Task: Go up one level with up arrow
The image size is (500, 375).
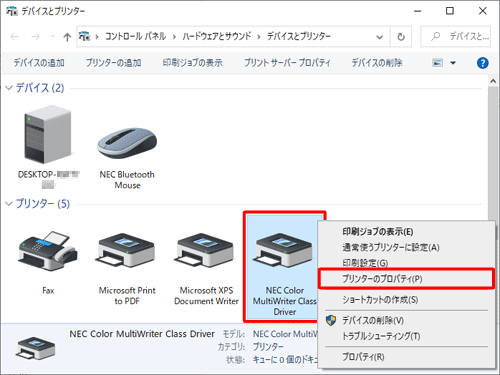Action: click(67, 37)
